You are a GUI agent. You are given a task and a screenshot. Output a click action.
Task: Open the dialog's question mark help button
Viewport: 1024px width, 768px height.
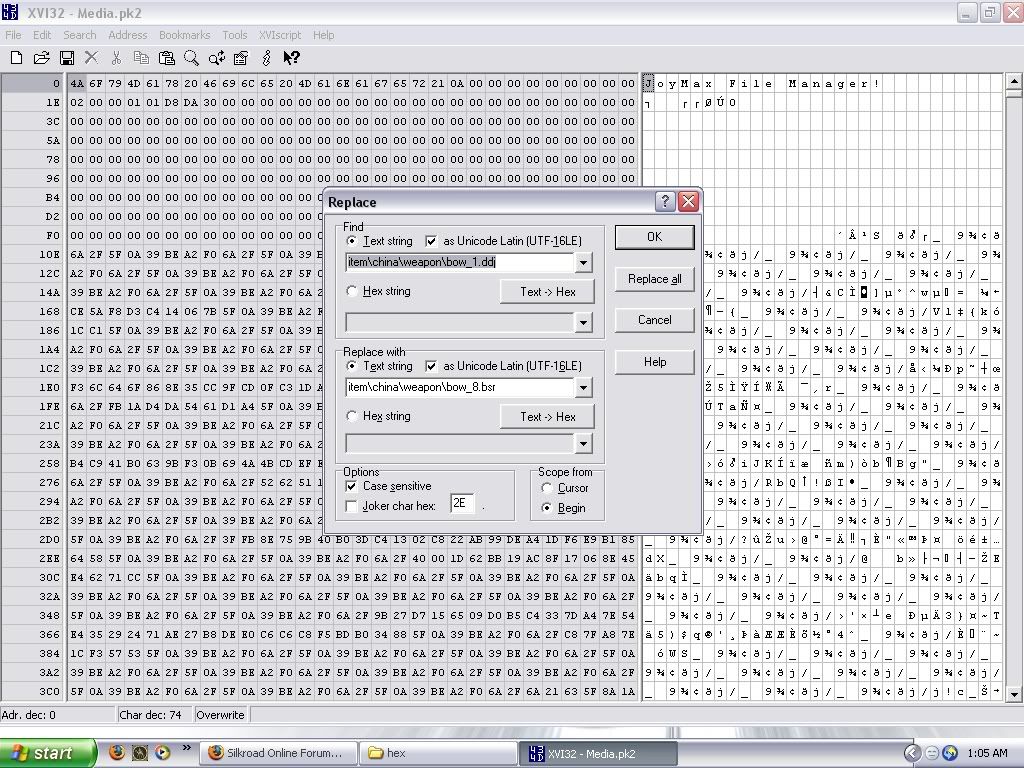(665, 202)
